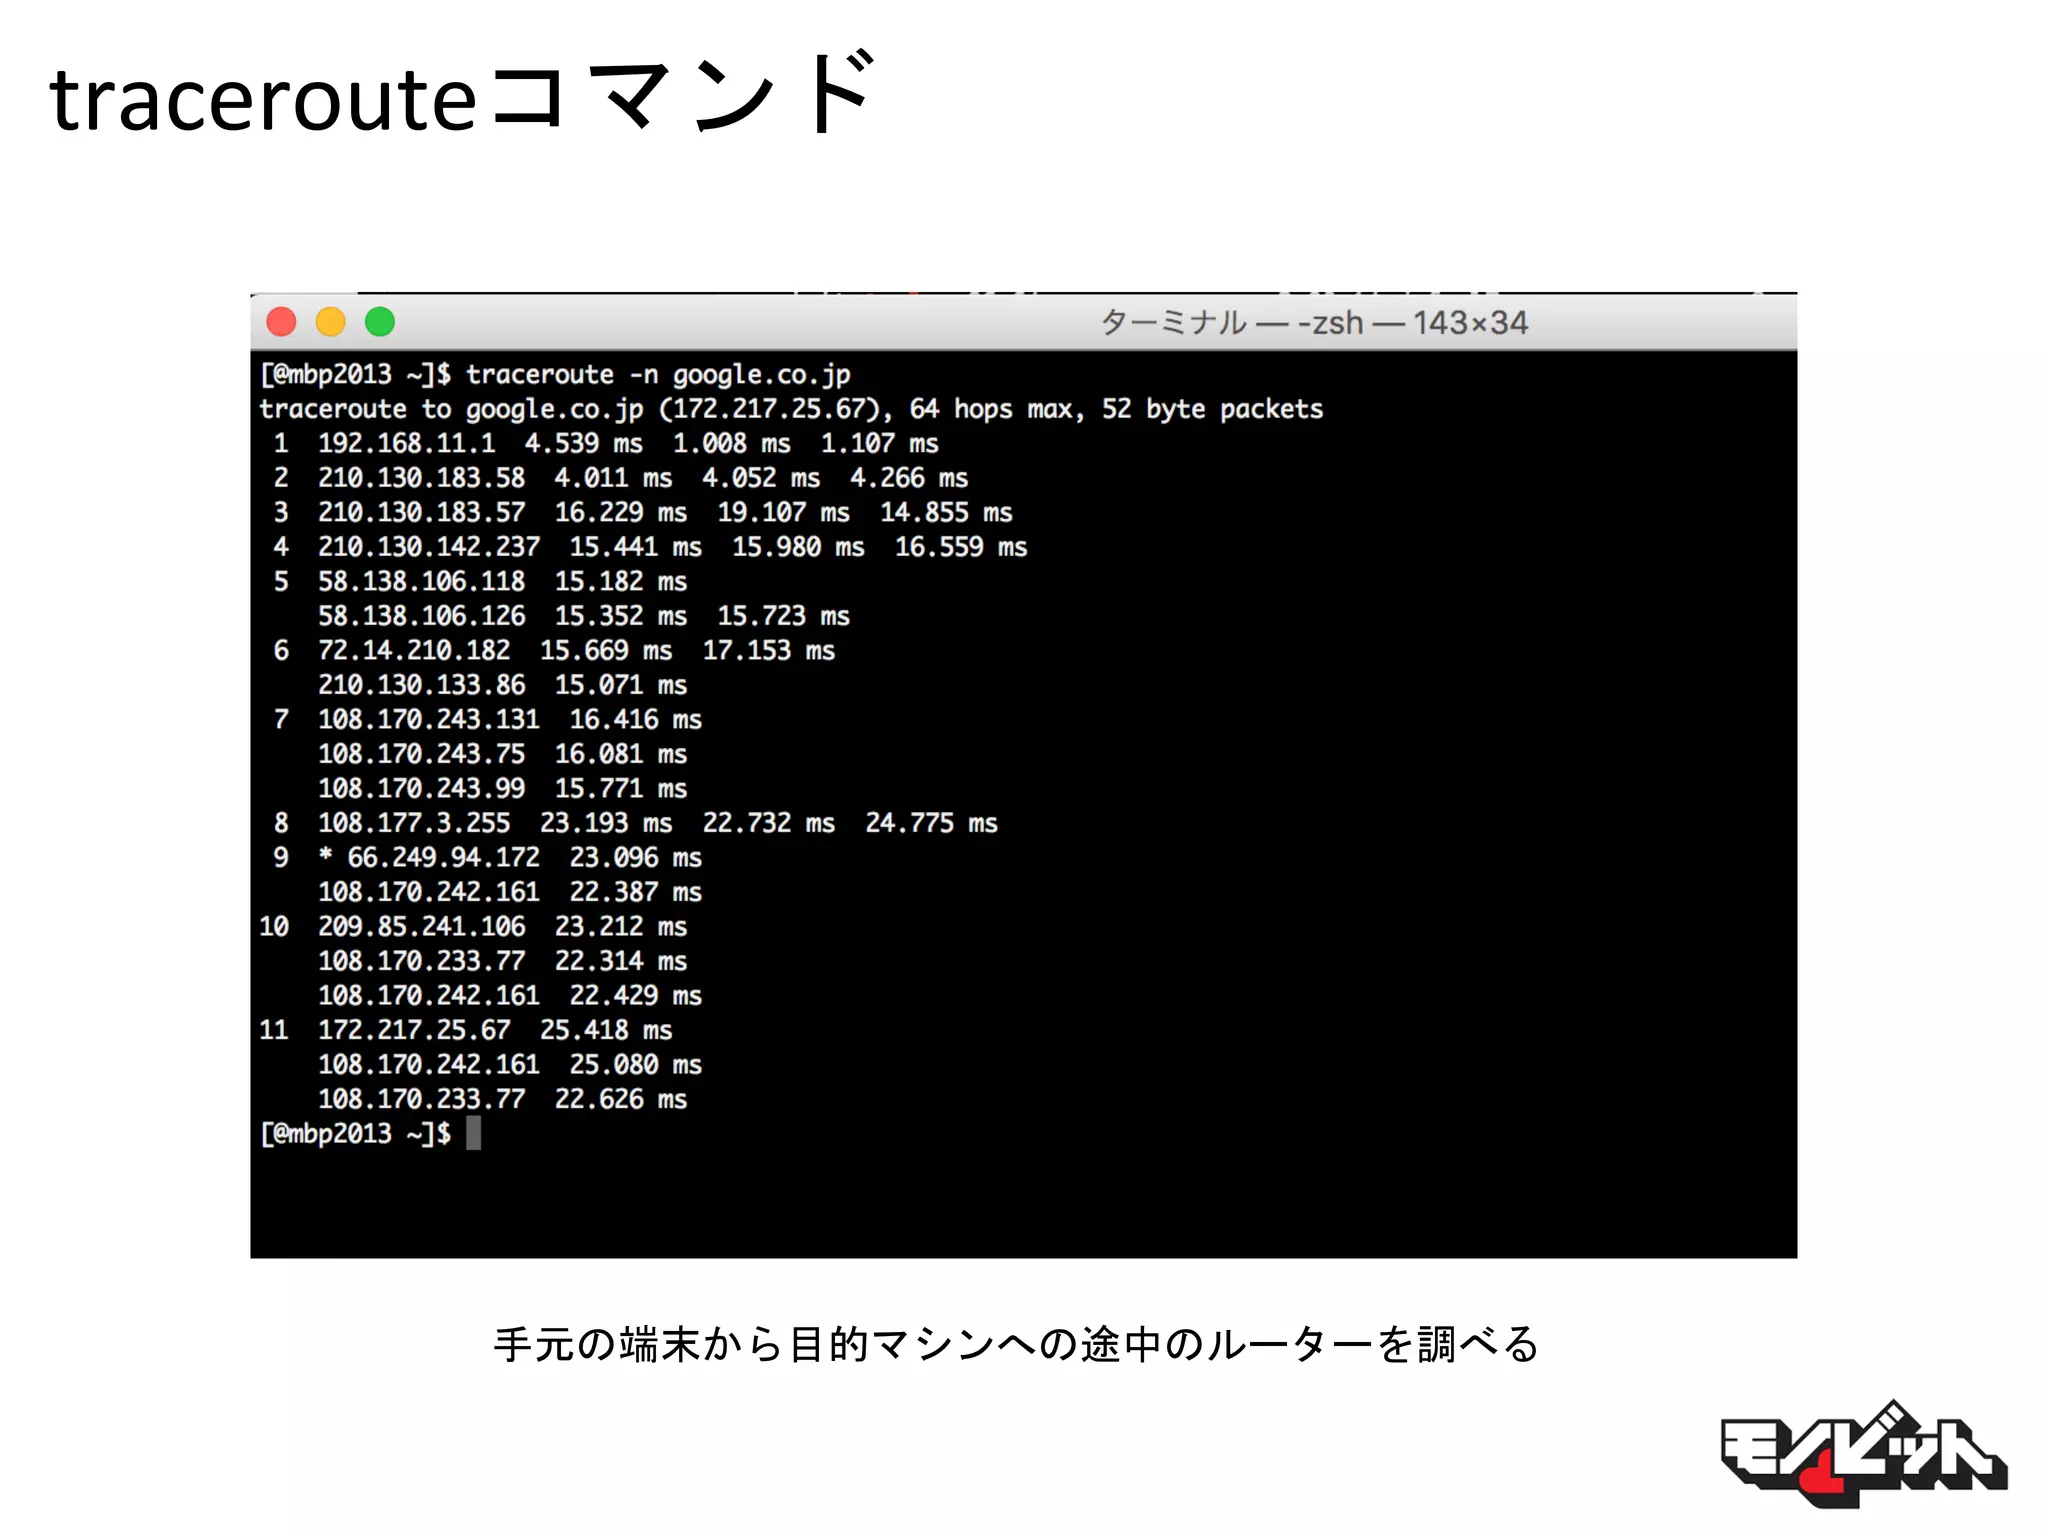Screen dimensions: 2048x1536
Task: Select hop 9 address 66.249.94.172
Action: pyautogui.click(x=443, y=857)
